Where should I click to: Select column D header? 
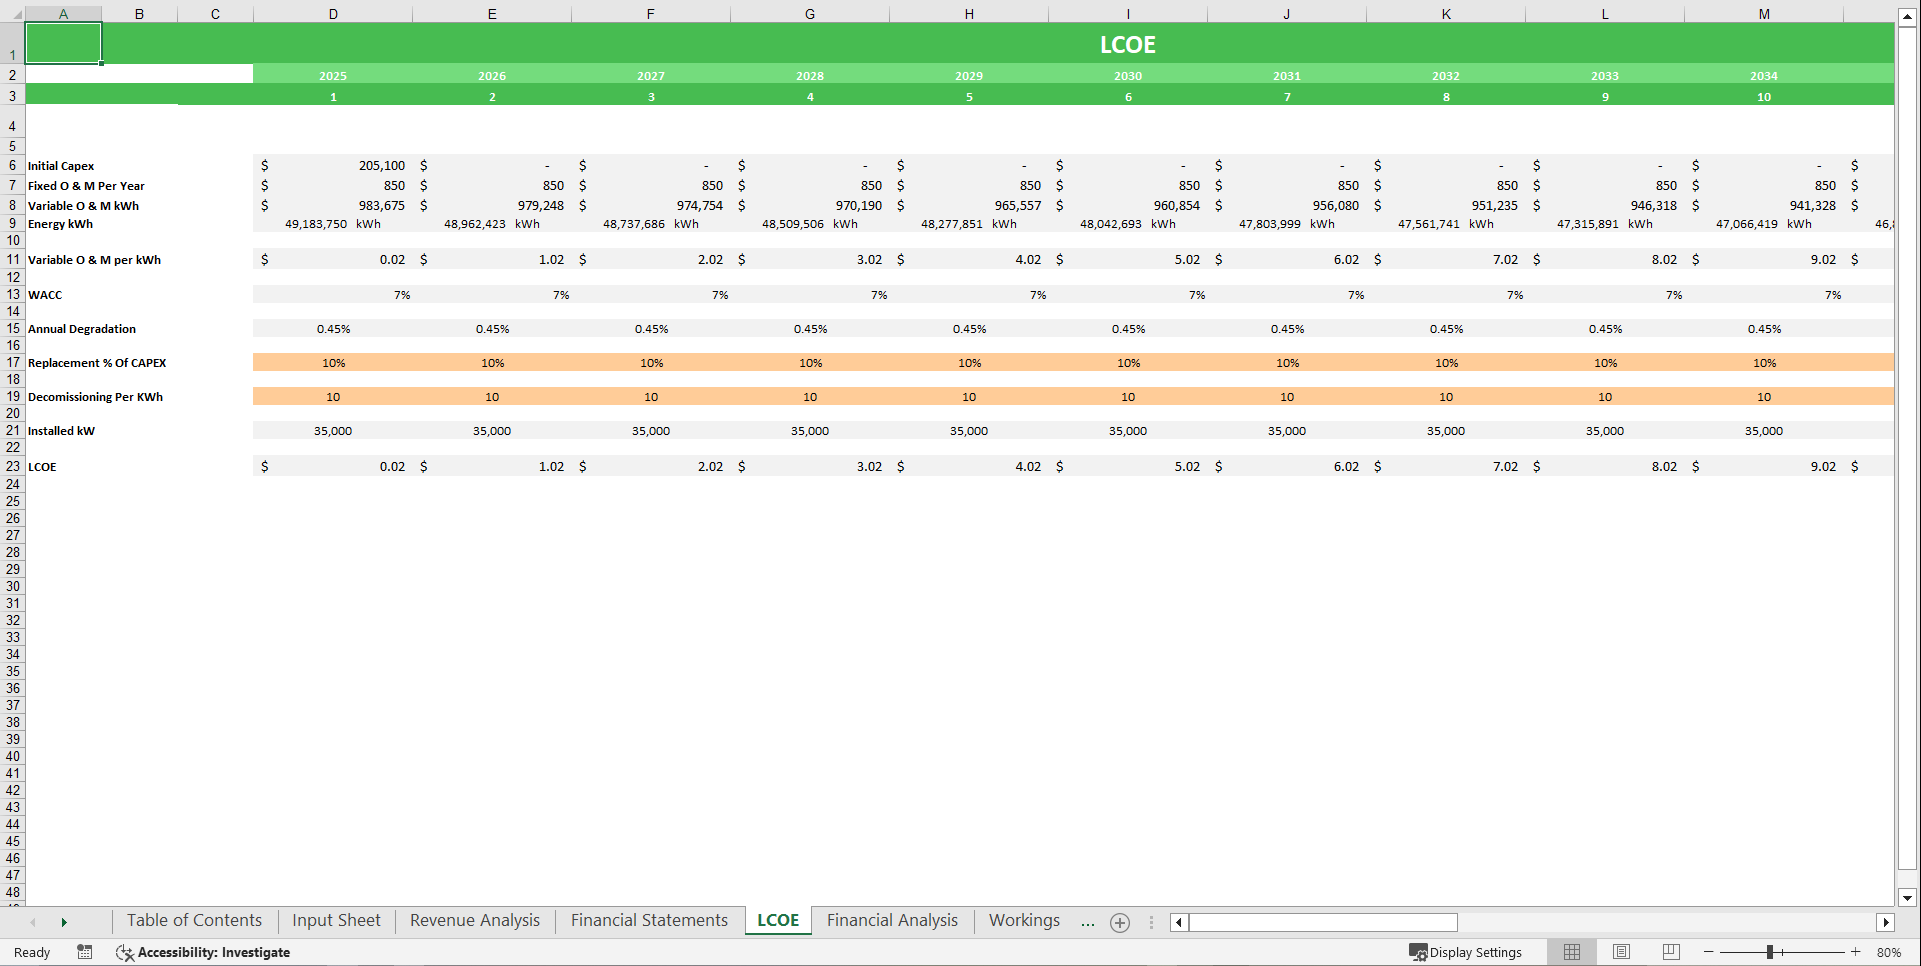point(332,13)
